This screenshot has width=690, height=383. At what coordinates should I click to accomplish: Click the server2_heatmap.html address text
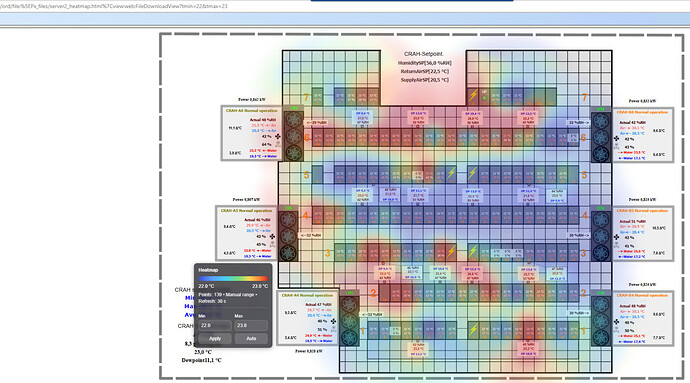(114, 6)
